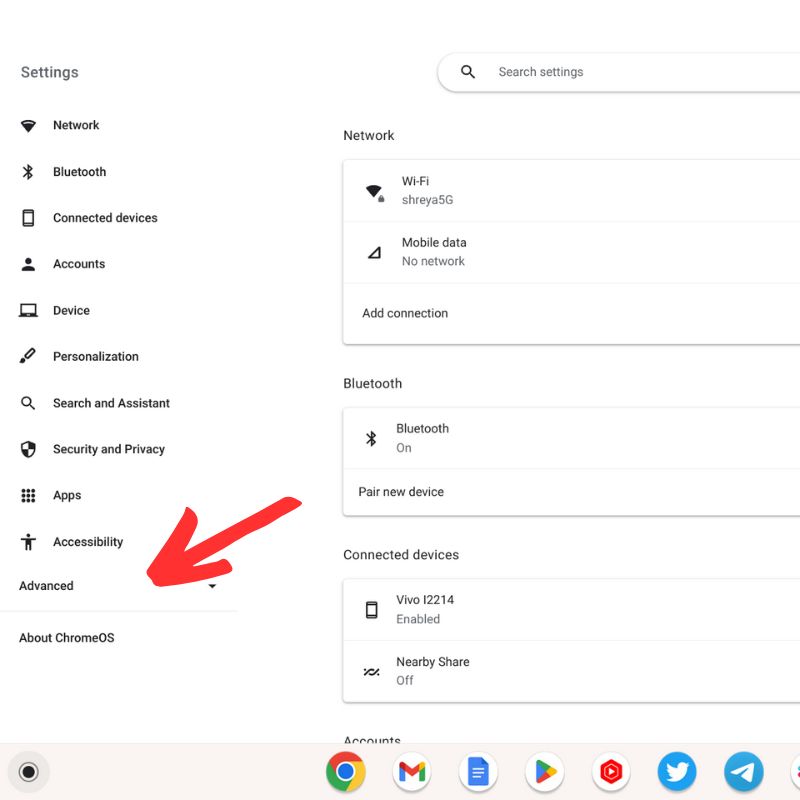Click the Wi-Fi locked signal icon
Image resolution: width=800 pixels, height=800 pixels.
coord(375,193)
